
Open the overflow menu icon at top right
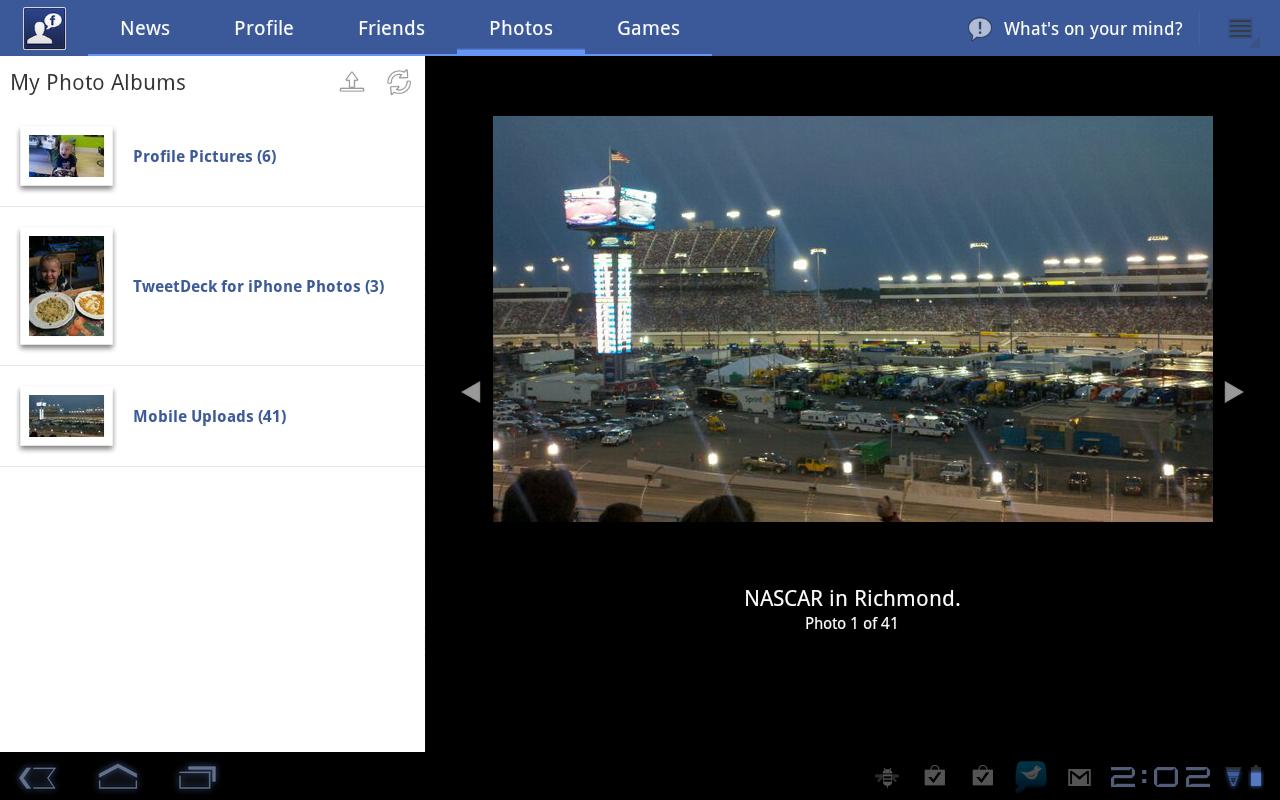tap(1241, 29)
